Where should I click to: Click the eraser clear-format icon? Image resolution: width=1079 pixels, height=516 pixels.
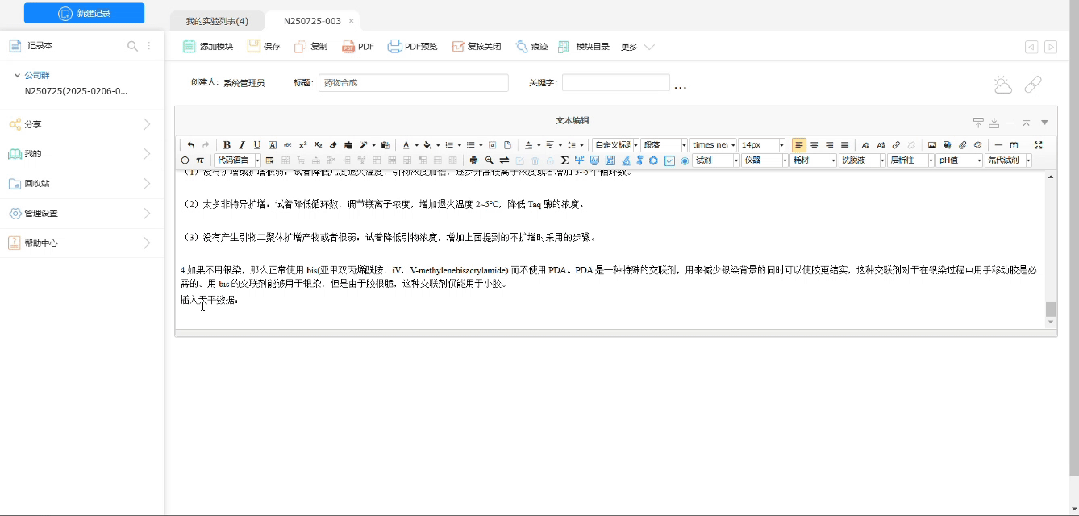(333, 145)
